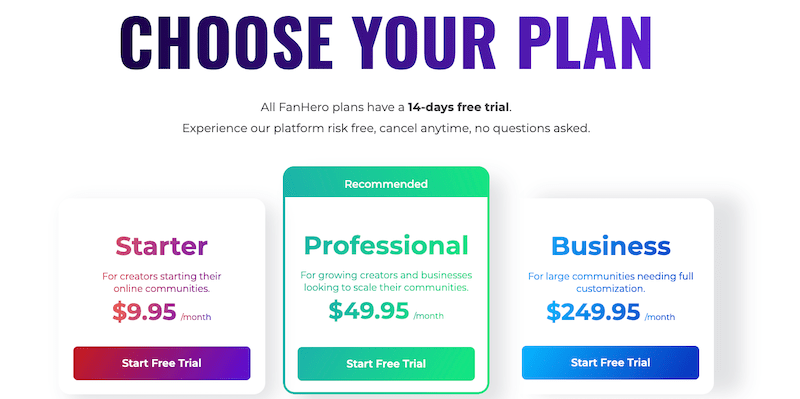Click the Starter description about creators starting communities
The height and width of the screenshot is (399, 800).
coord(162,282)
